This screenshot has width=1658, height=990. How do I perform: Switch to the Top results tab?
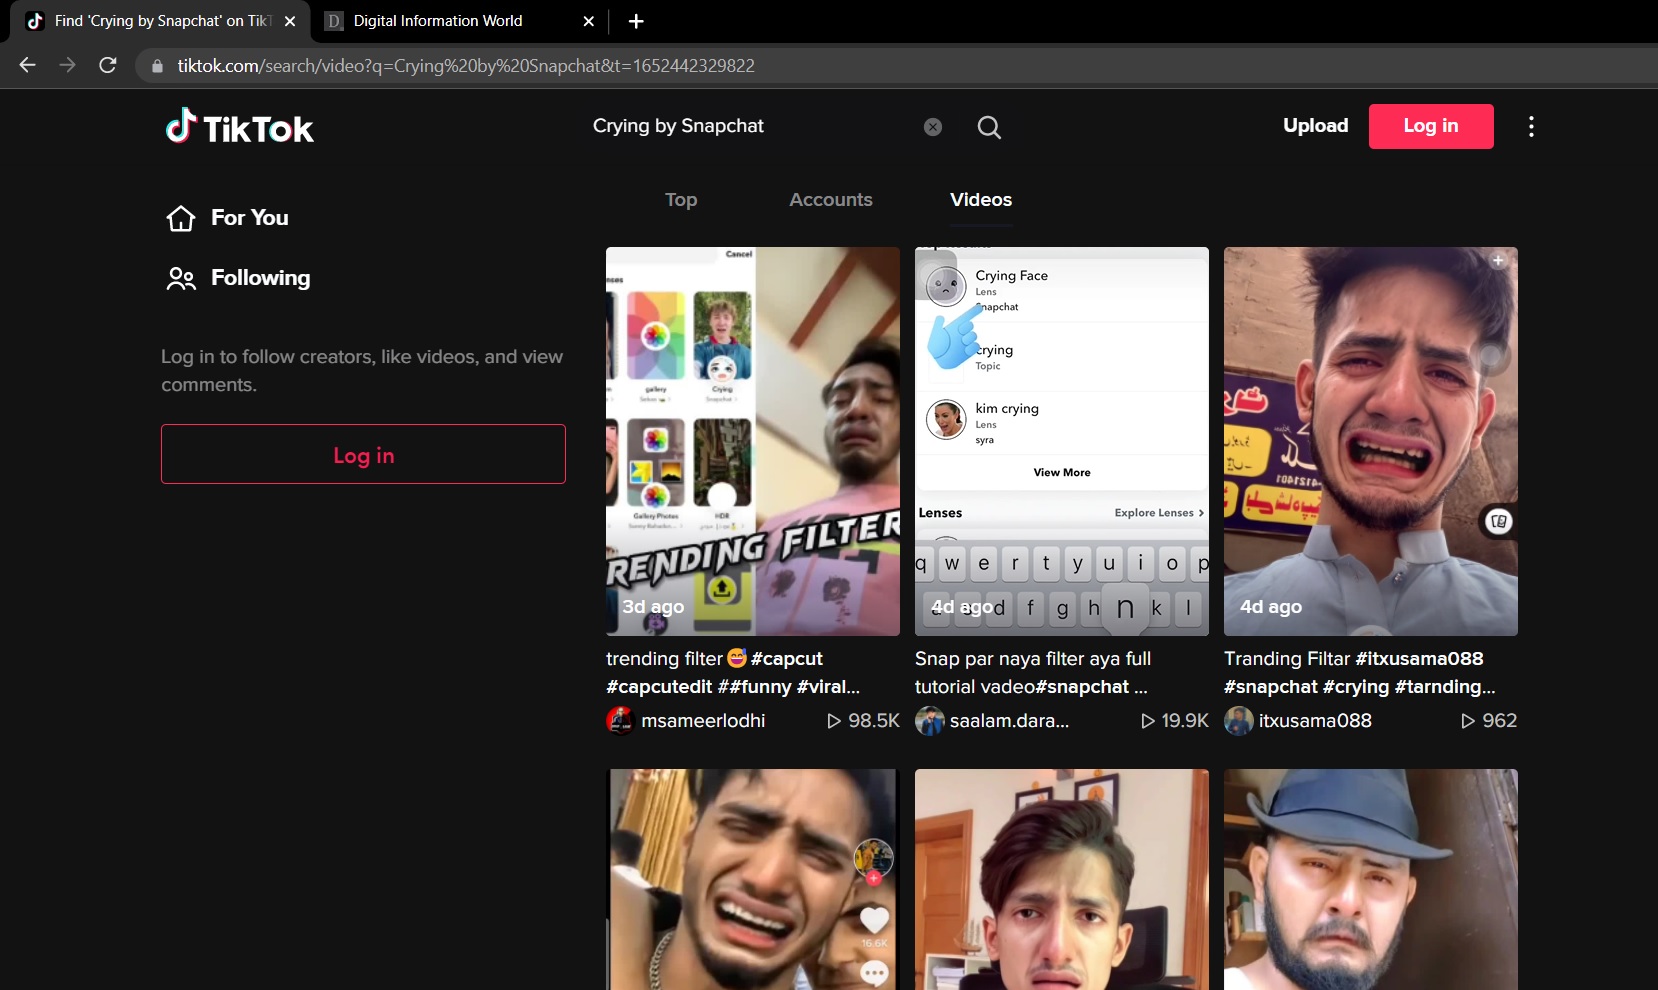[x=681, y=200]
